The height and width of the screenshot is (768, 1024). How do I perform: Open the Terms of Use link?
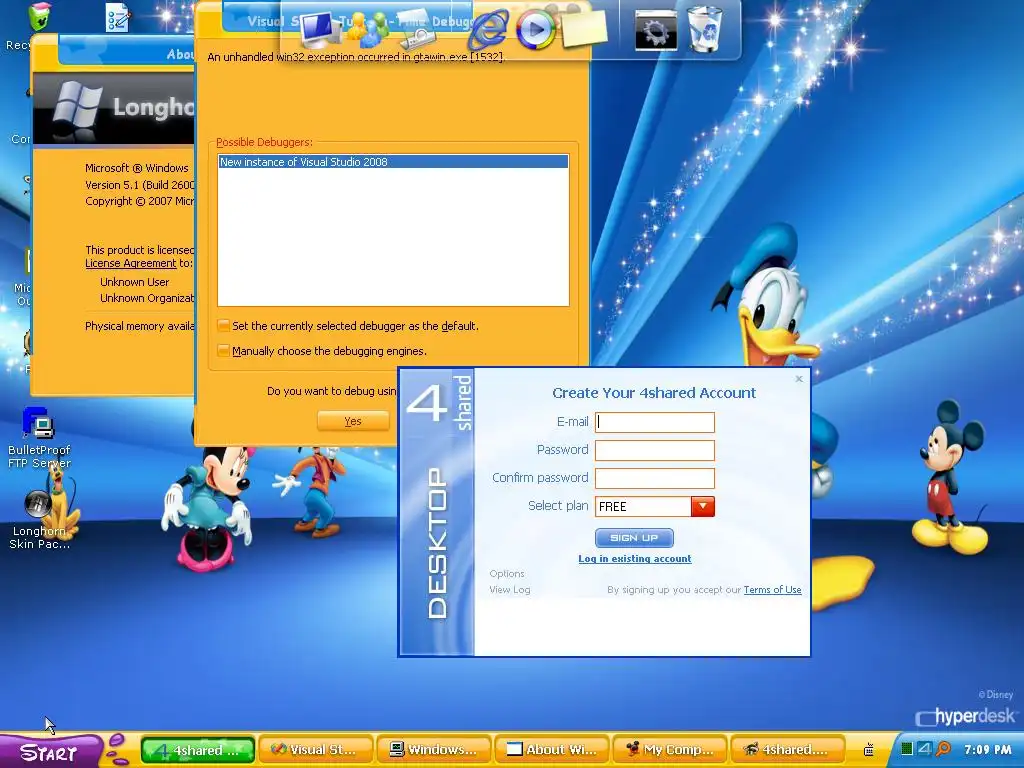click(772, 590)
